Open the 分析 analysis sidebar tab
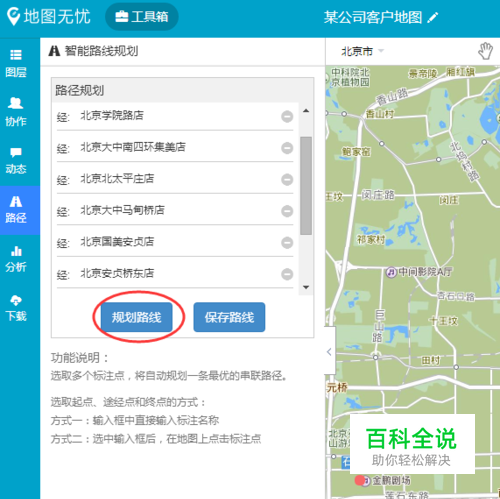This screenshot has height=499, width=500. (16, 259)
